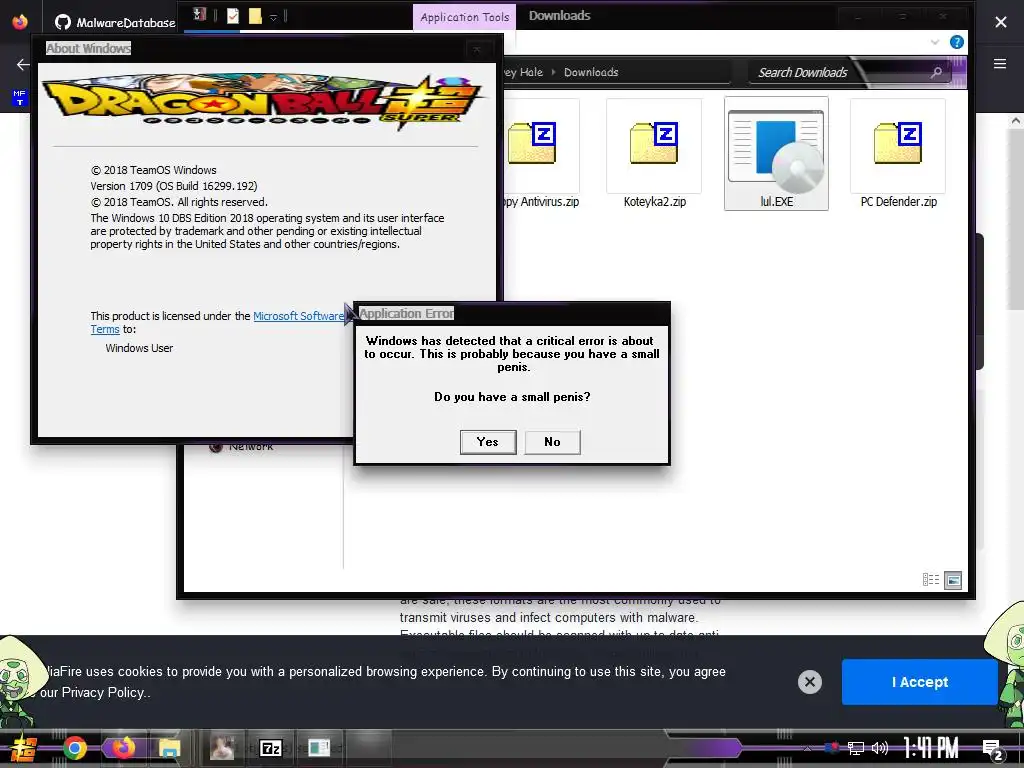This screenshot has height=768, width=1024.
Task: Open the MalwareDatabase browser tab
Action: (x=116, y=22)
